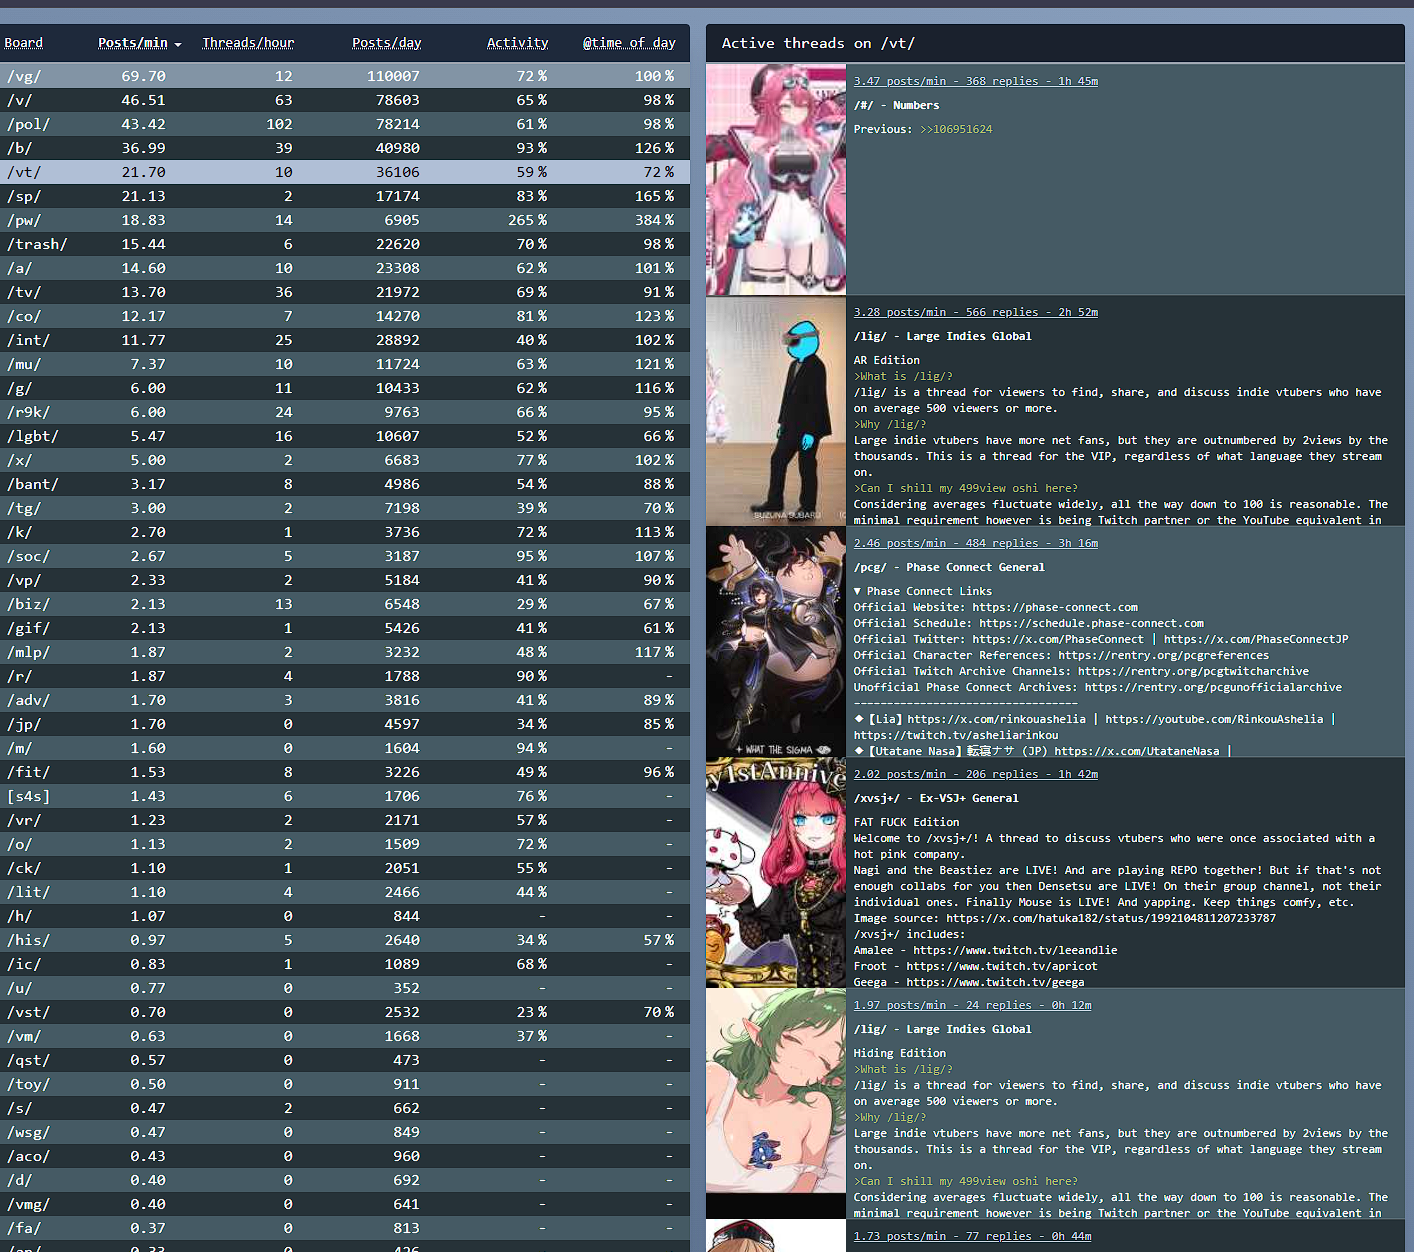Select the /gif/ board row
This screenshot has width=1414, height=1252.
point(345,628)
